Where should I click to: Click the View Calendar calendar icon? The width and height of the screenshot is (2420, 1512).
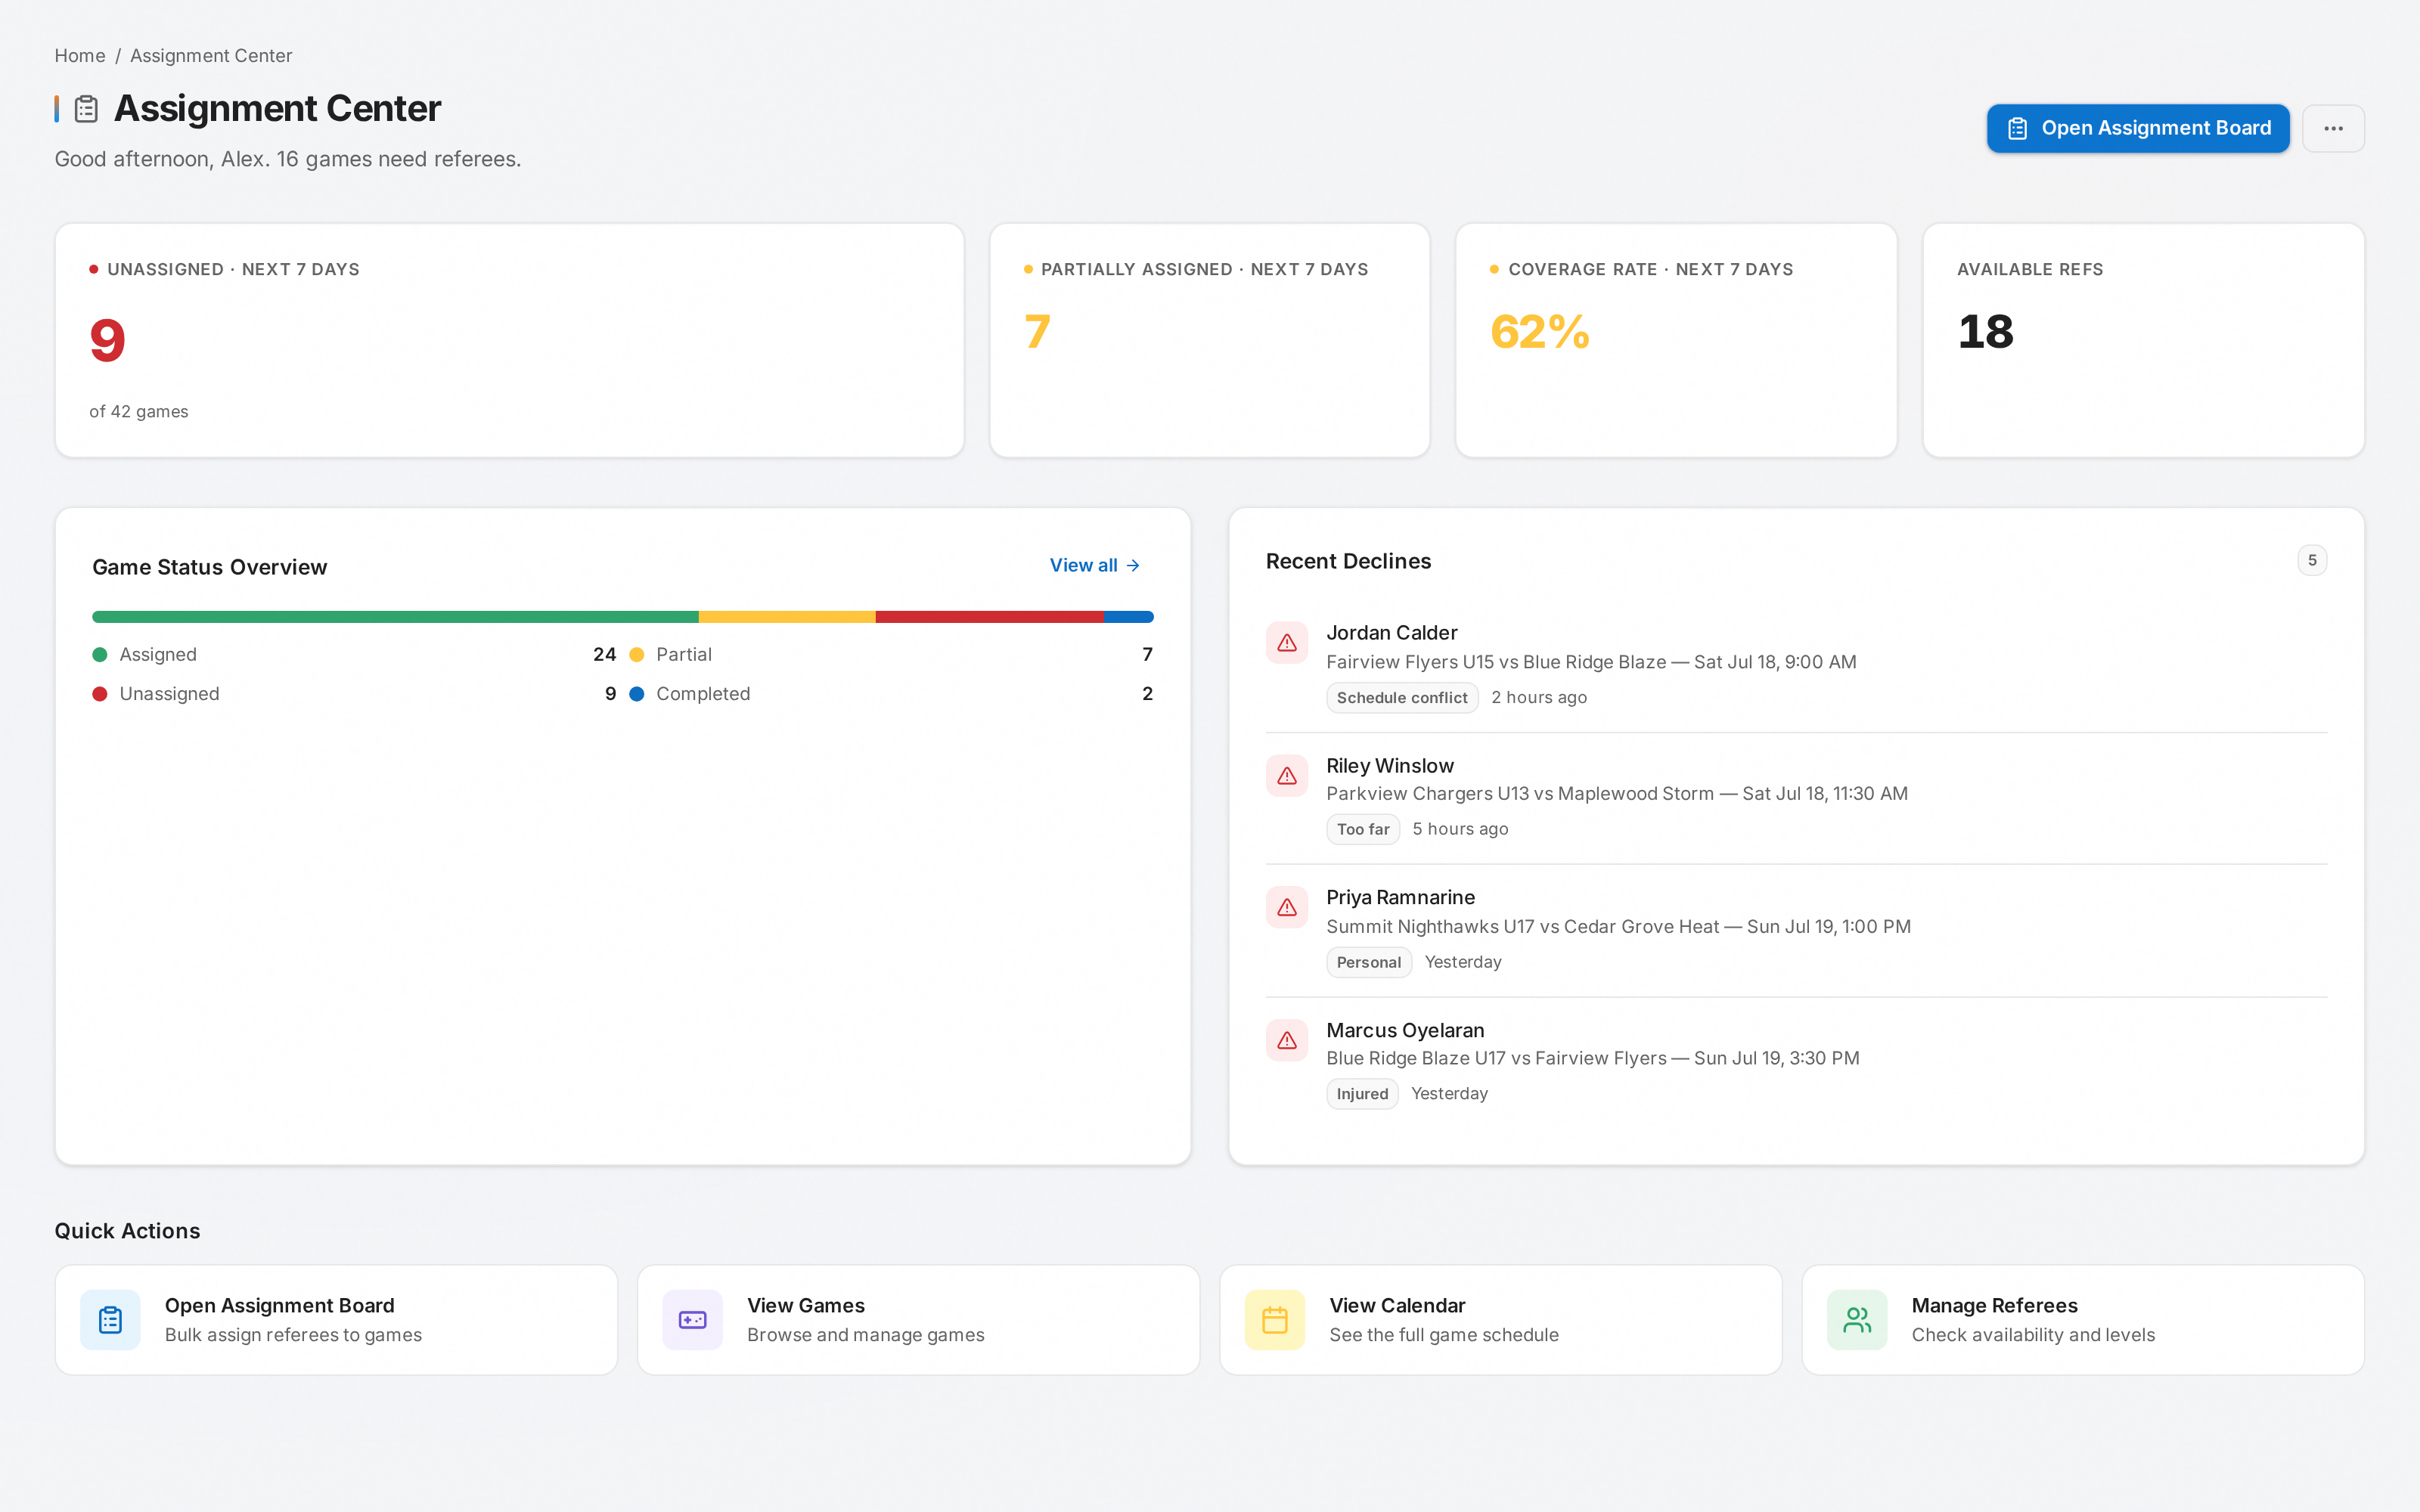tap(1275, 1320)
